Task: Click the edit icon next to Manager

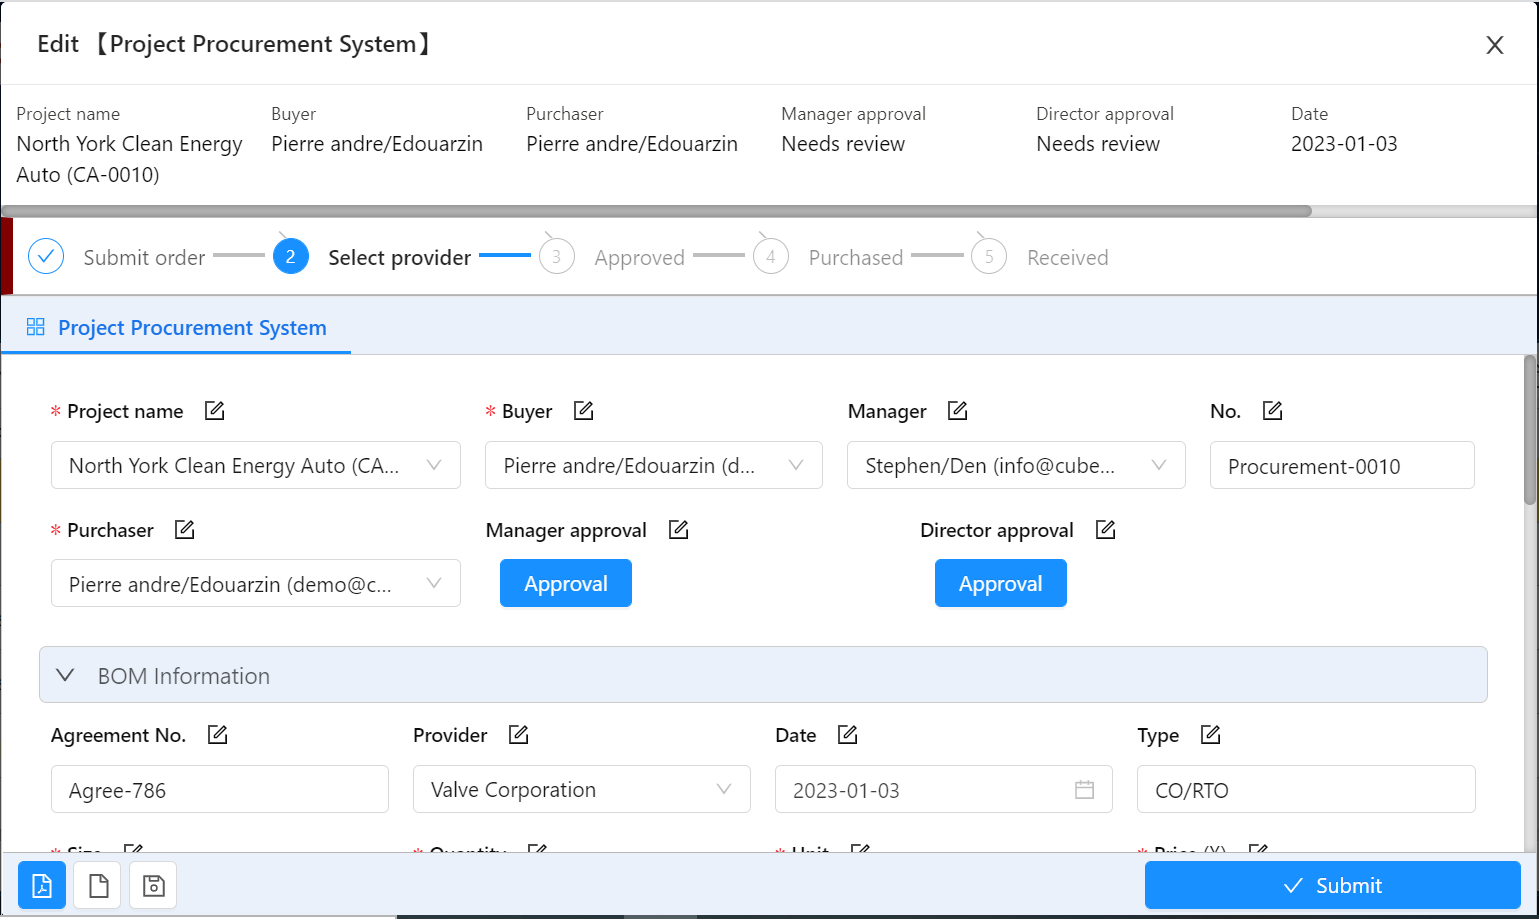Action: point(957,411)
